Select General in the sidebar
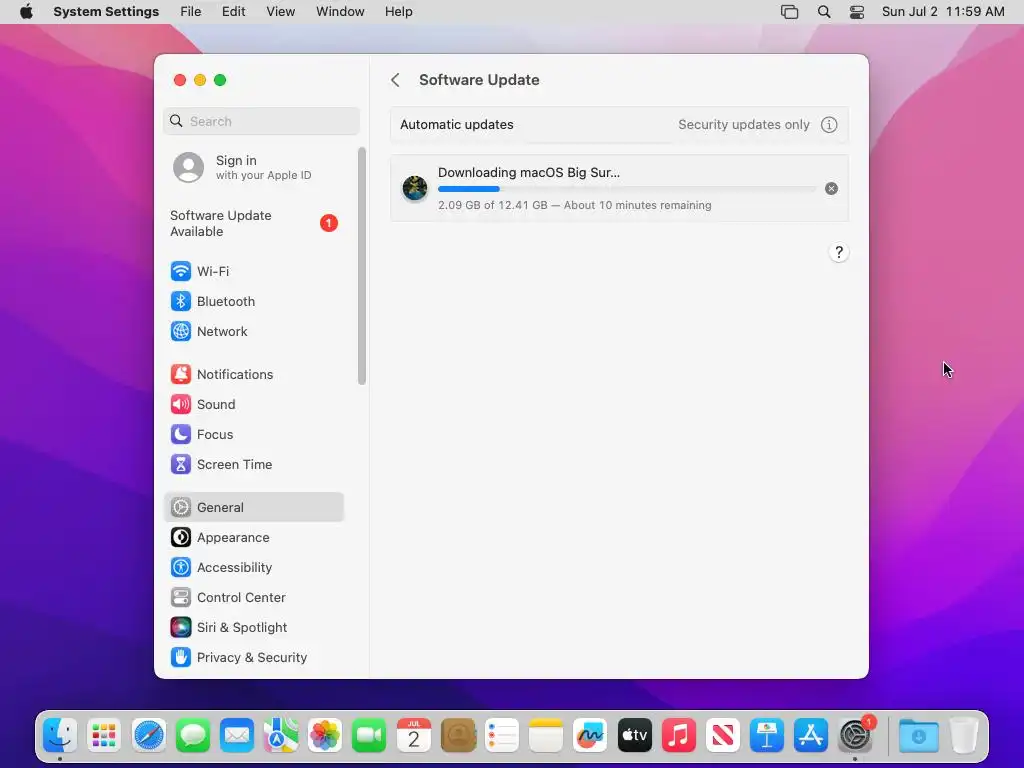Image resolution: width=1024 pixels, height=768 pixels. pos(253,507)
